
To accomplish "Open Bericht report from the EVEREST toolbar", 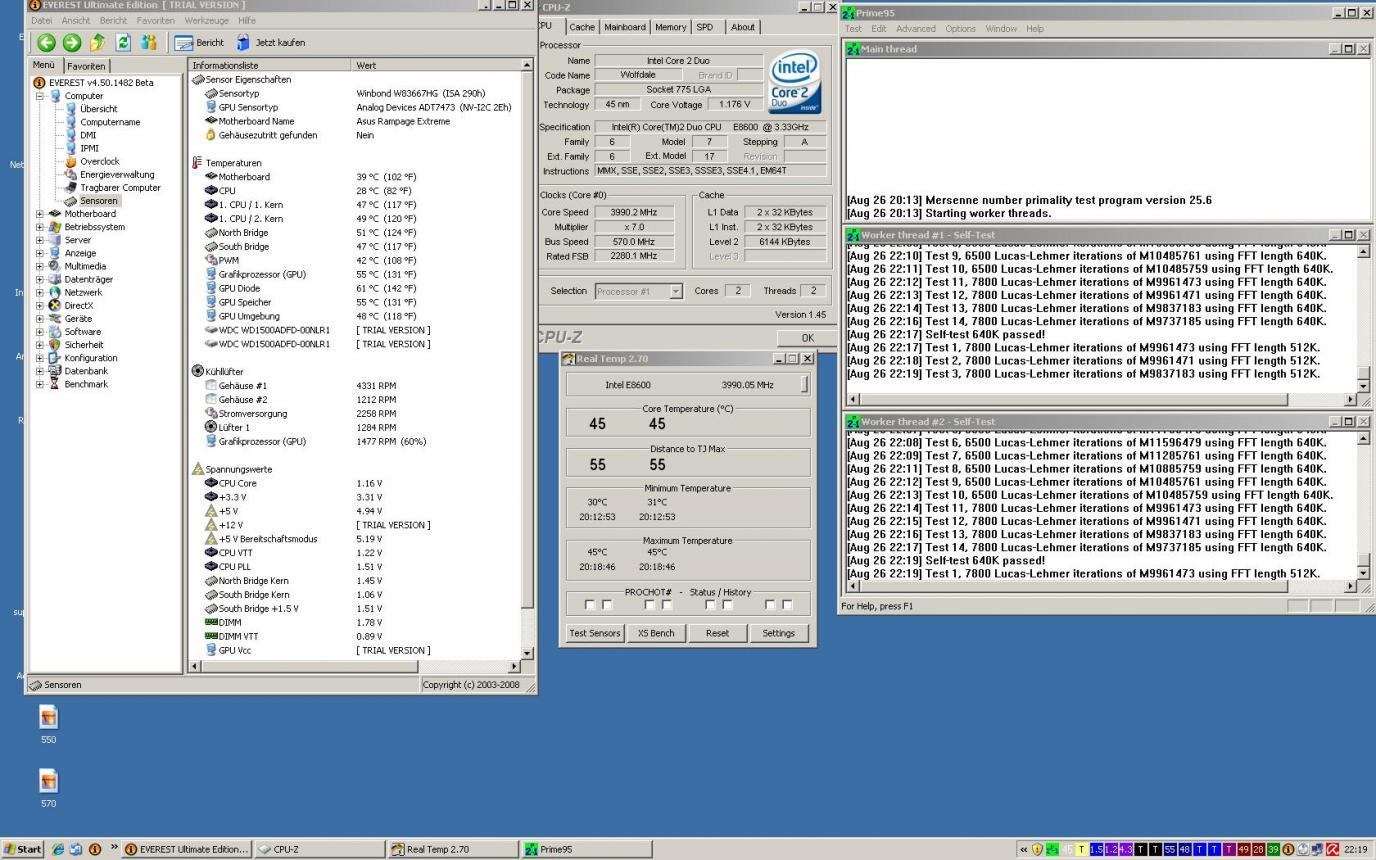I will pos(199,42).
